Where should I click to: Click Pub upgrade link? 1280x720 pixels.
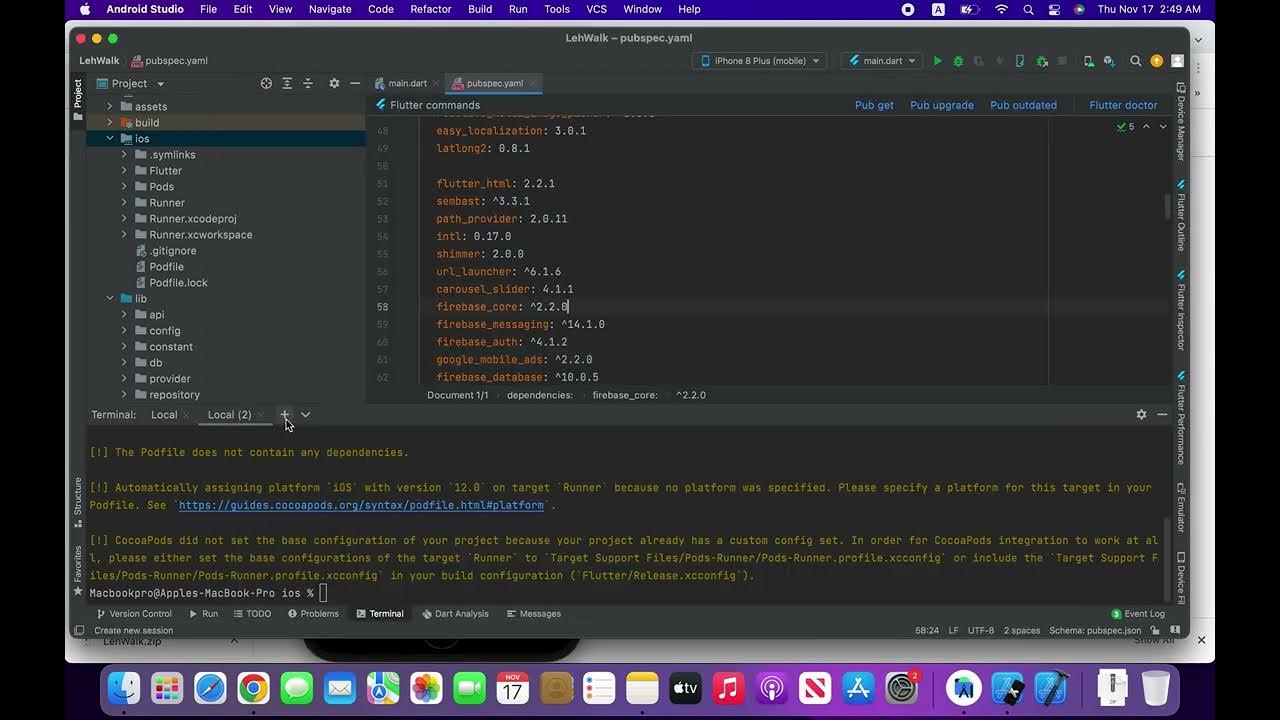click(942, 105)
